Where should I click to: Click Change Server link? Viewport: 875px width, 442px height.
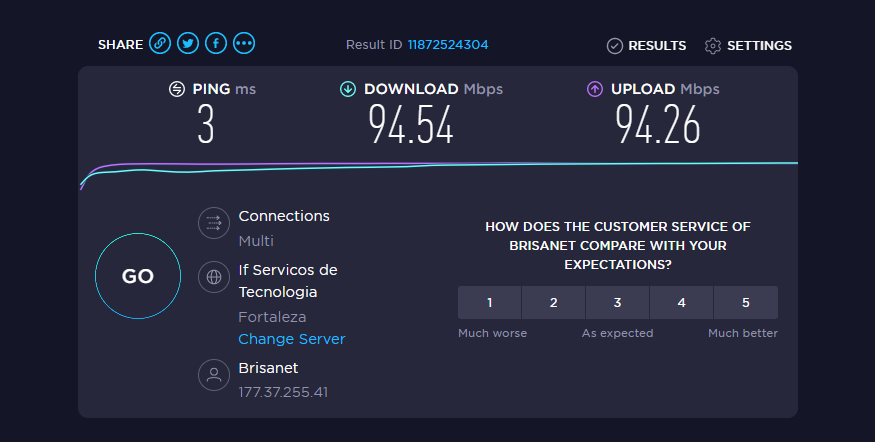click(292, 339)
